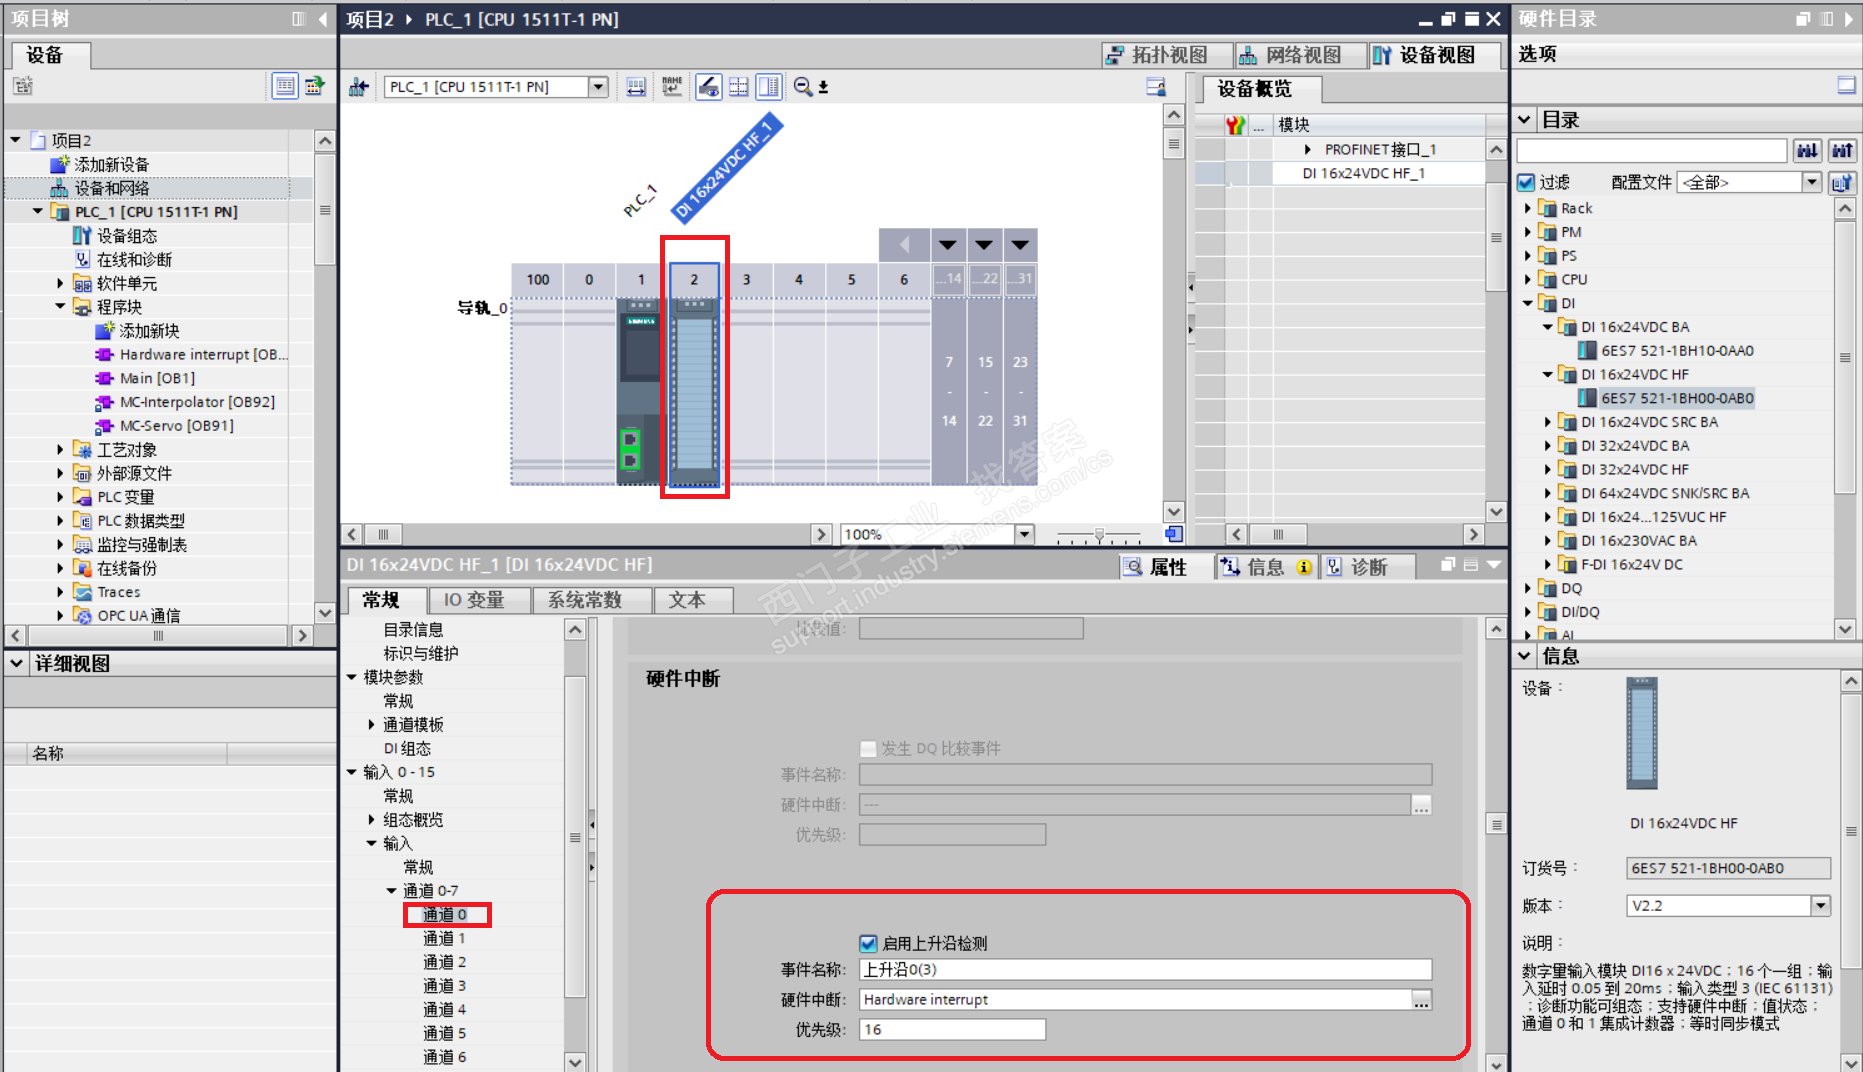1863x1072 pixels.
Task: Click the overview table icon in project tree toolbar
Action: 285,86
